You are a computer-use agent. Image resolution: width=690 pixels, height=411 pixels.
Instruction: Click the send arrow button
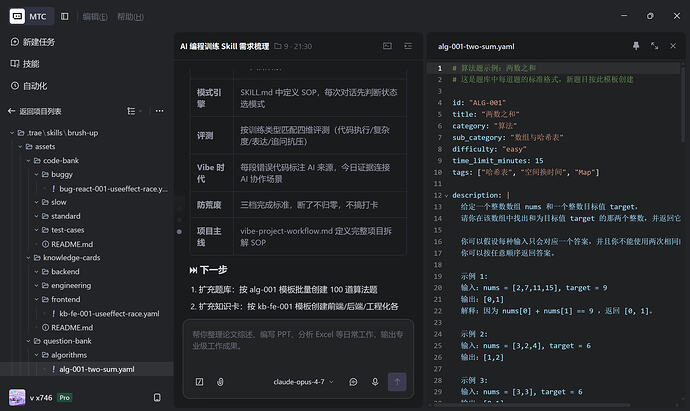(x=397, y=382)
